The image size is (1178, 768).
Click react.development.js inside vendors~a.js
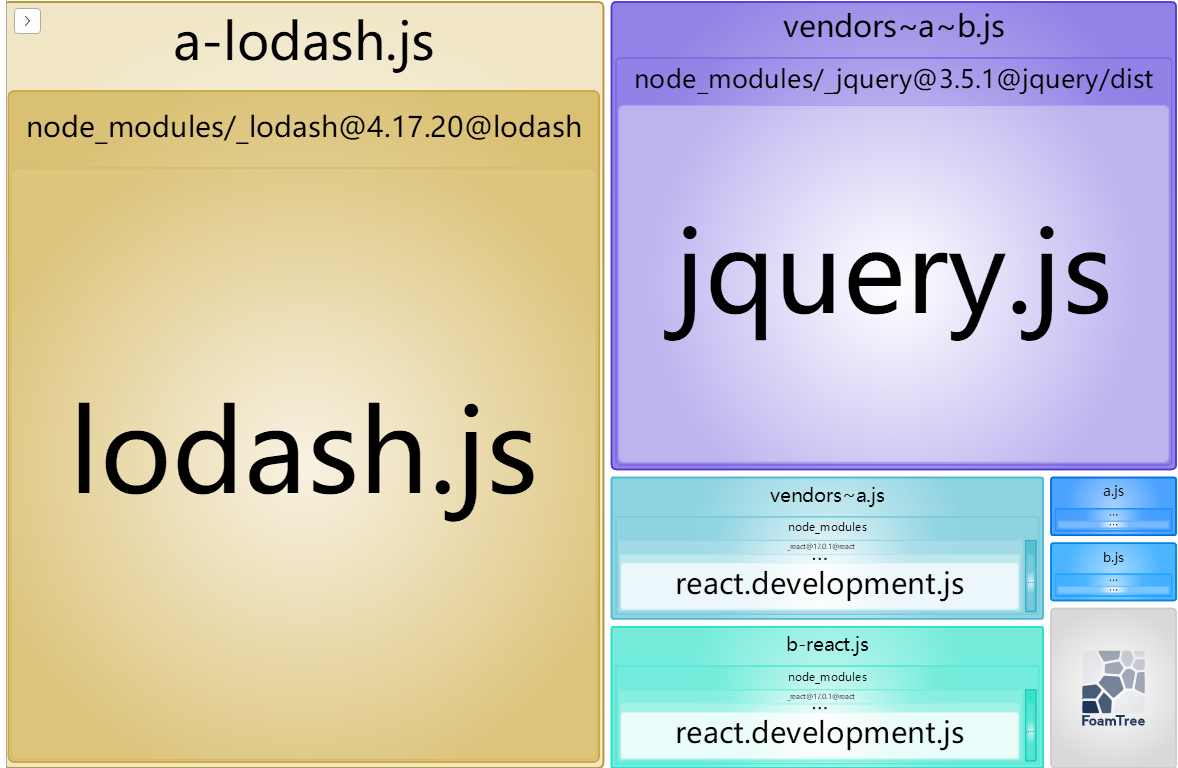point(820,585)
